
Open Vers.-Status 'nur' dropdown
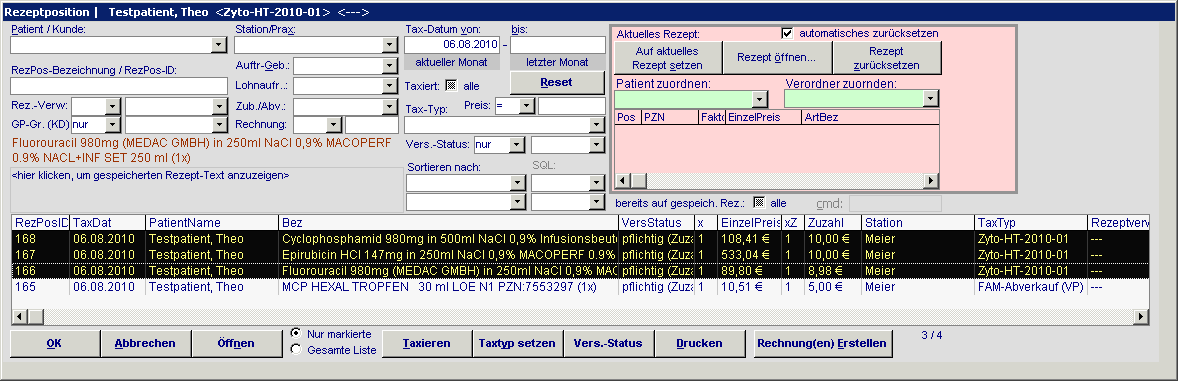(517, 144)
